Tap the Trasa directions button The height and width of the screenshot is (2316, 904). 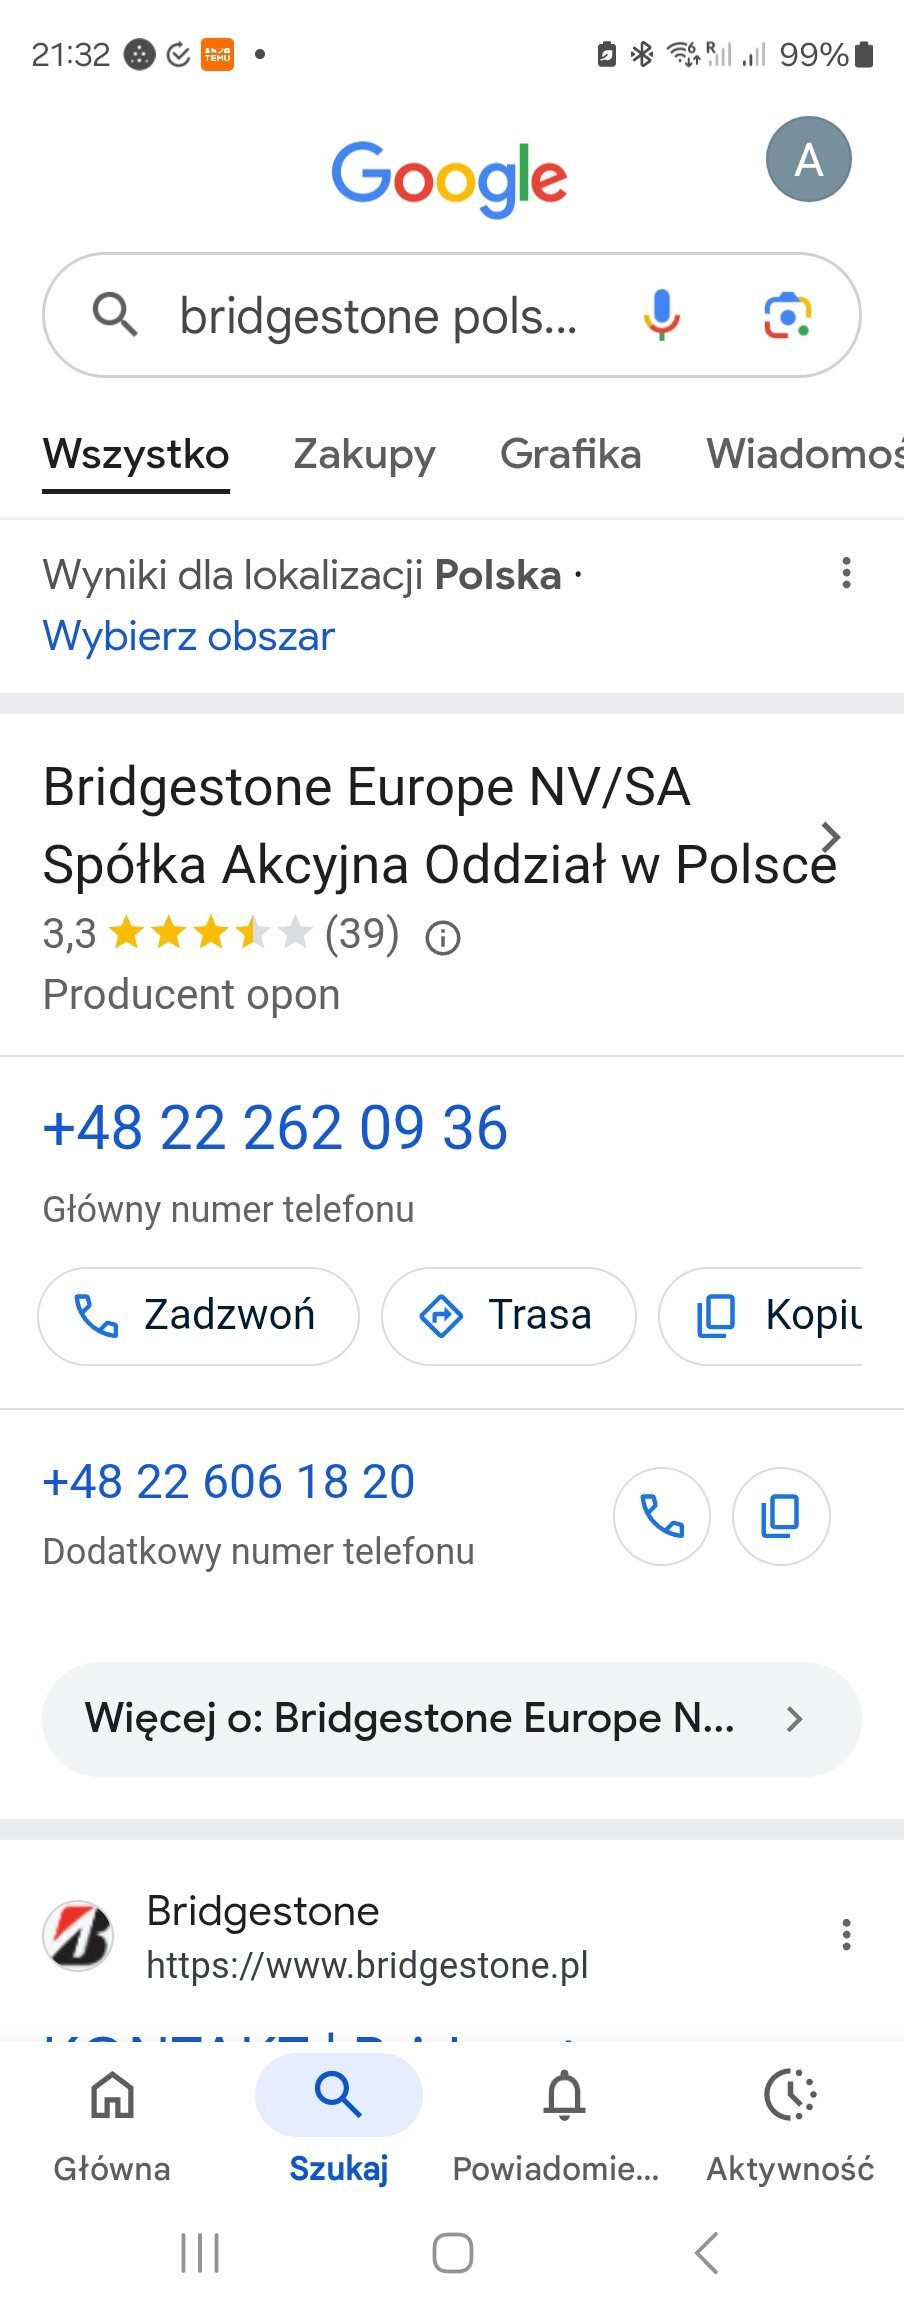coord(508,1316)
